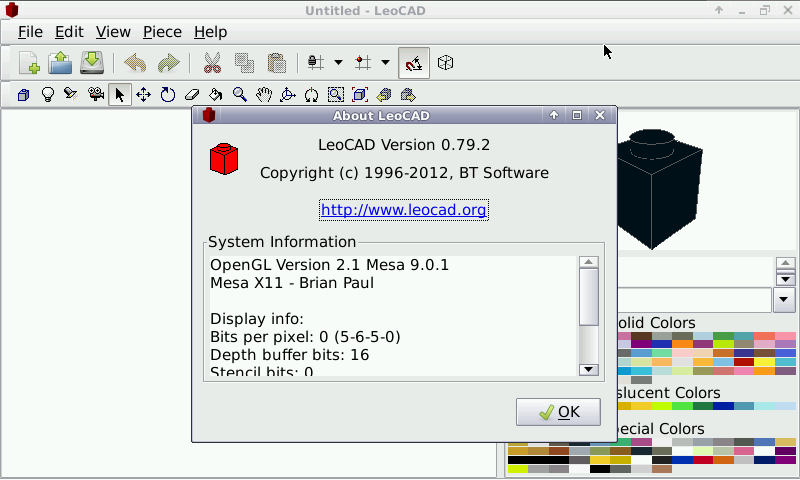800x480 pixels.
Task: Save the model with the Save icon
Action: (92, 63)
